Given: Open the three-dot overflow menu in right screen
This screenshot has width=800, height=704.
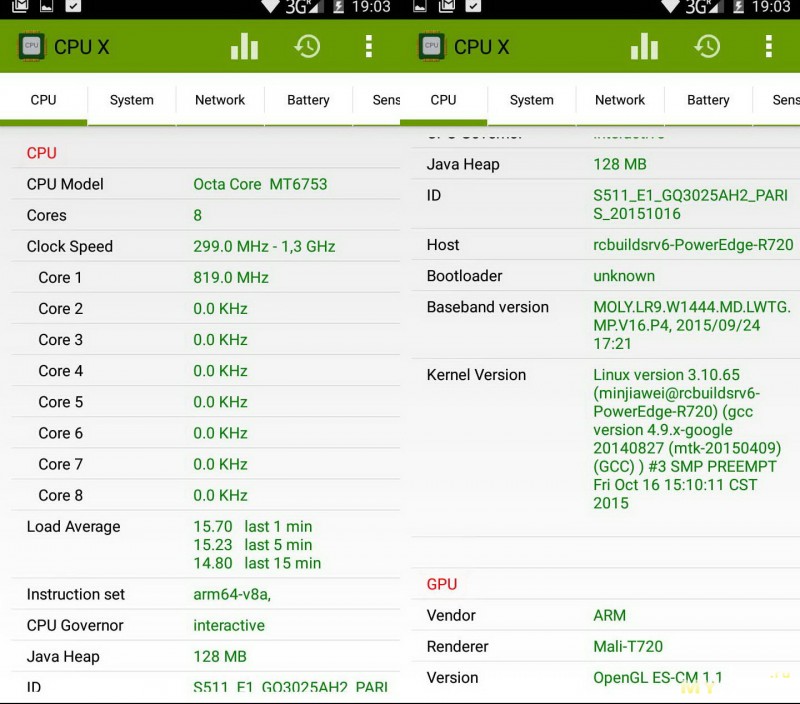Looking at the screenshot, I should (768, 46).
